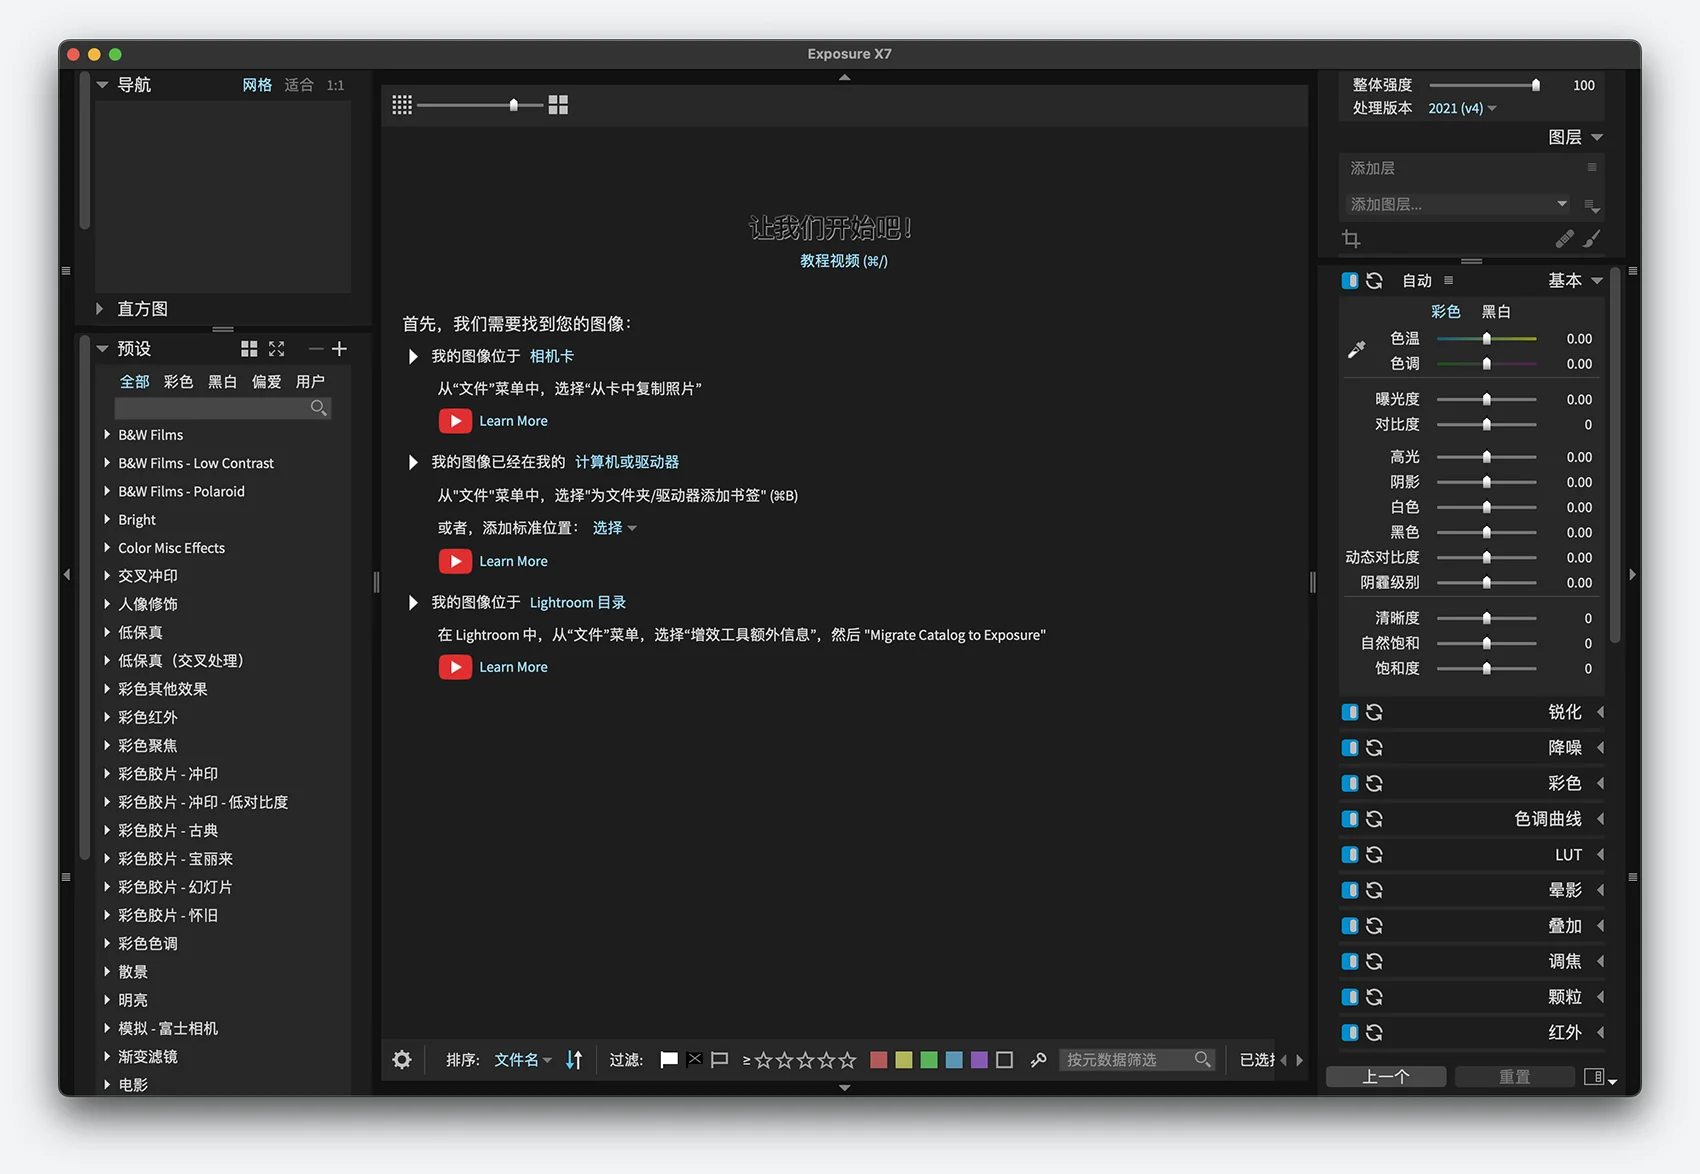Filter by picked white flag
Image resolution: width=1700 pixels, height=1174 pixels.
pos(669,1060)
